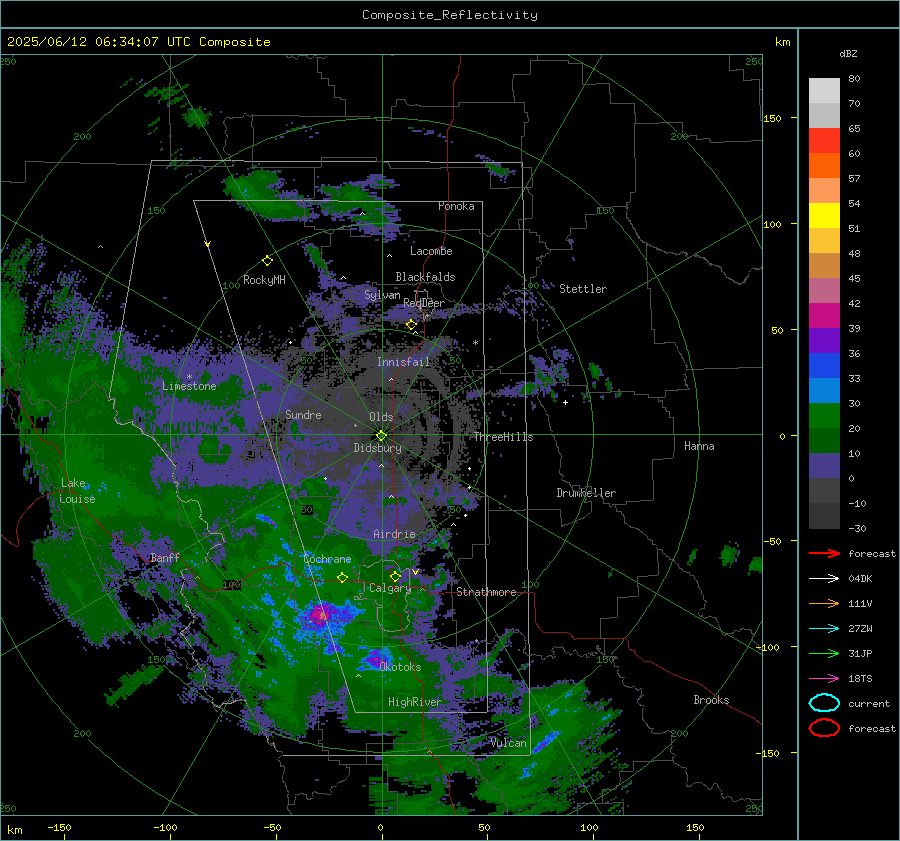Click the Limestone label

coord(189,386)
